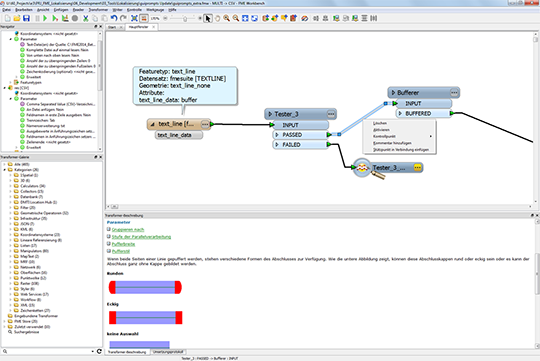The image size is (540, 361).
Task: Undo the last action with the blue arrow
Action: pyautogui.click(x=114, y=18)
